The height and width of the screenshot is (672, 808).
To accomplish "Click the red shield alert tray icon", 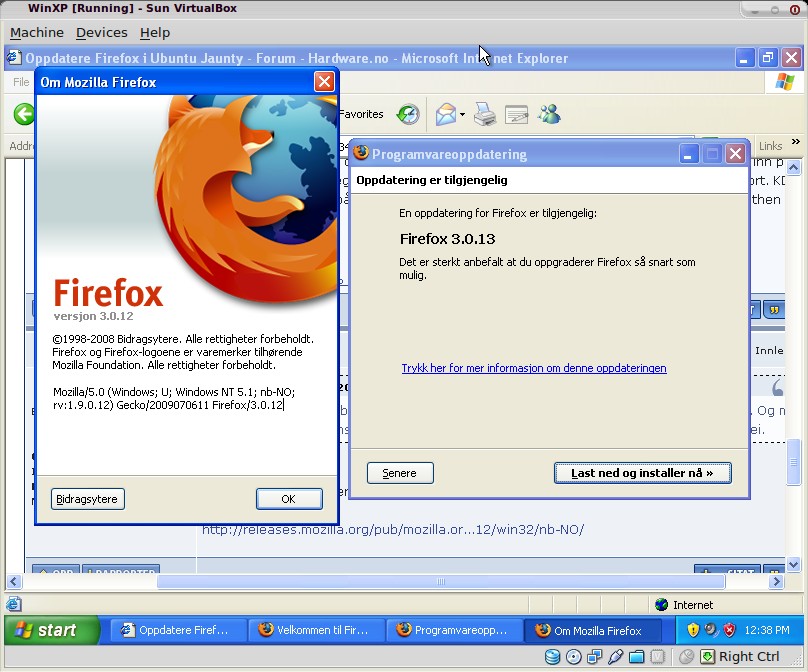I will (729, 630).
